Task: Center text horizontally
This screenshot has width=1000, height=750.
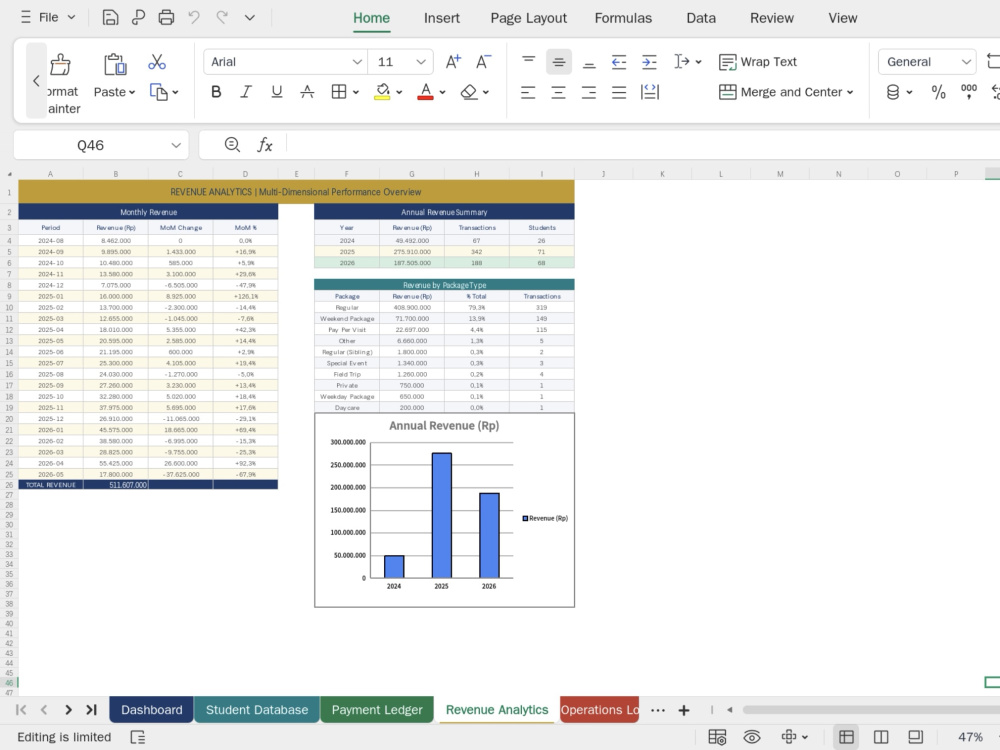Action: point(559,92)
